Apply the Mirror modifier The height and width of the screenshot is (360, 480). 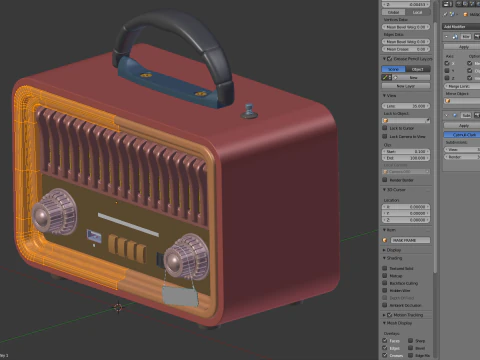(462, 47)
